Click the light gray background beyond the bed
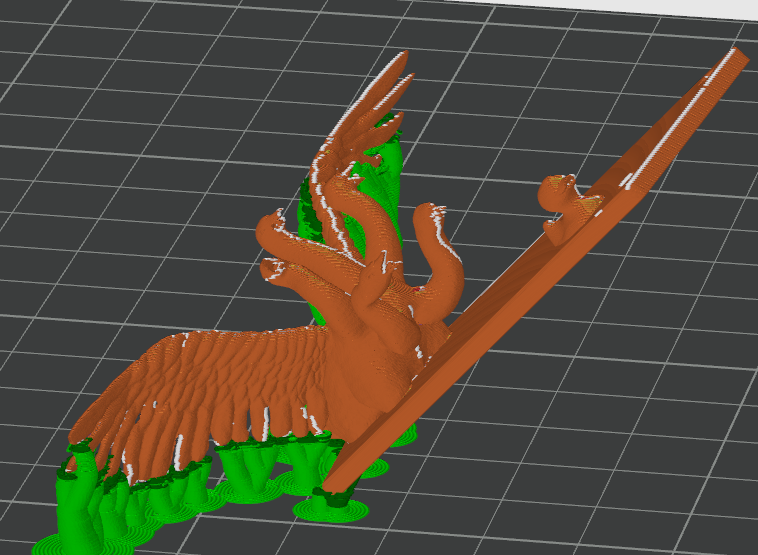758x555 pixels. 700,8
